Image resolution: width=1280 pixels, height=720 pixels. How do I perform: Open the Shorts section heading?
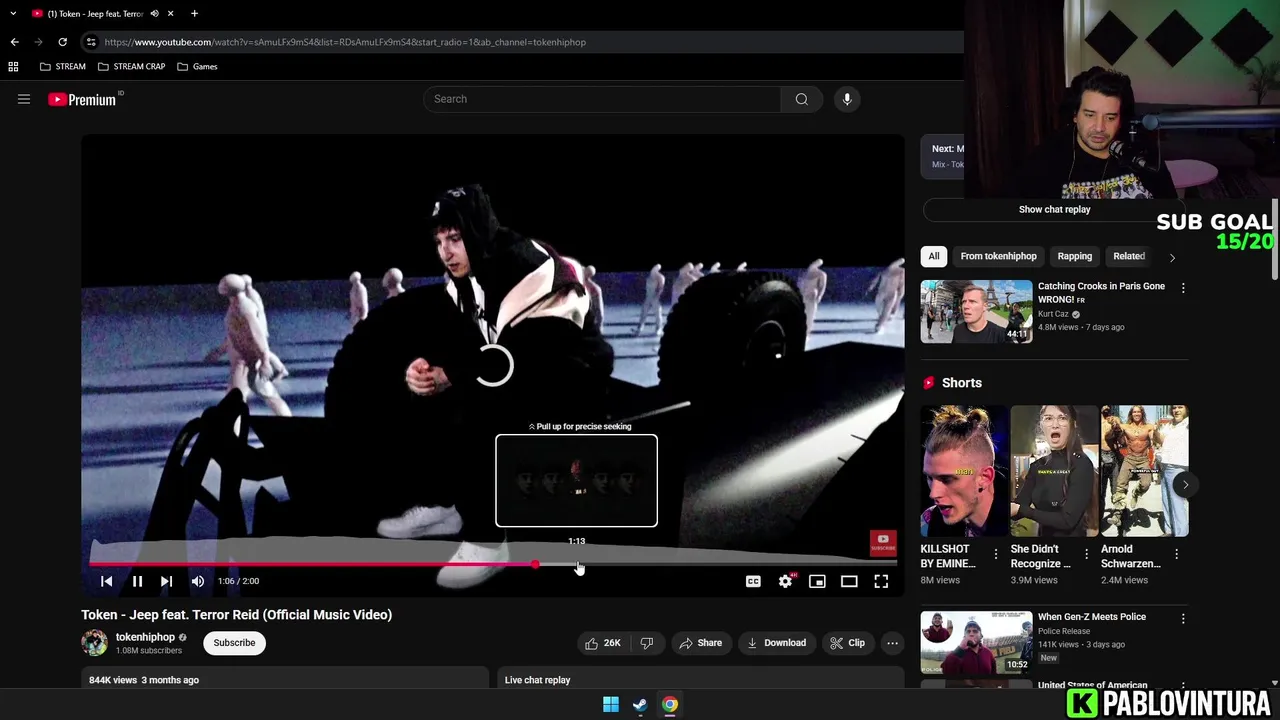pyautogui.click(x=962, y=383)
